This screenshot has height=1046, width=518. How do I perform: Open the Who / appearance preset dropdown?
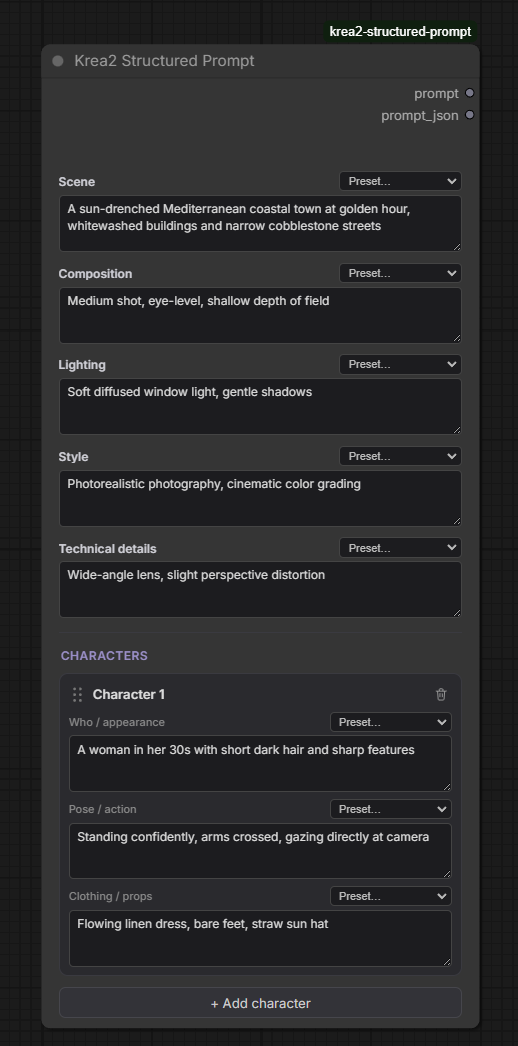[391, 722]
